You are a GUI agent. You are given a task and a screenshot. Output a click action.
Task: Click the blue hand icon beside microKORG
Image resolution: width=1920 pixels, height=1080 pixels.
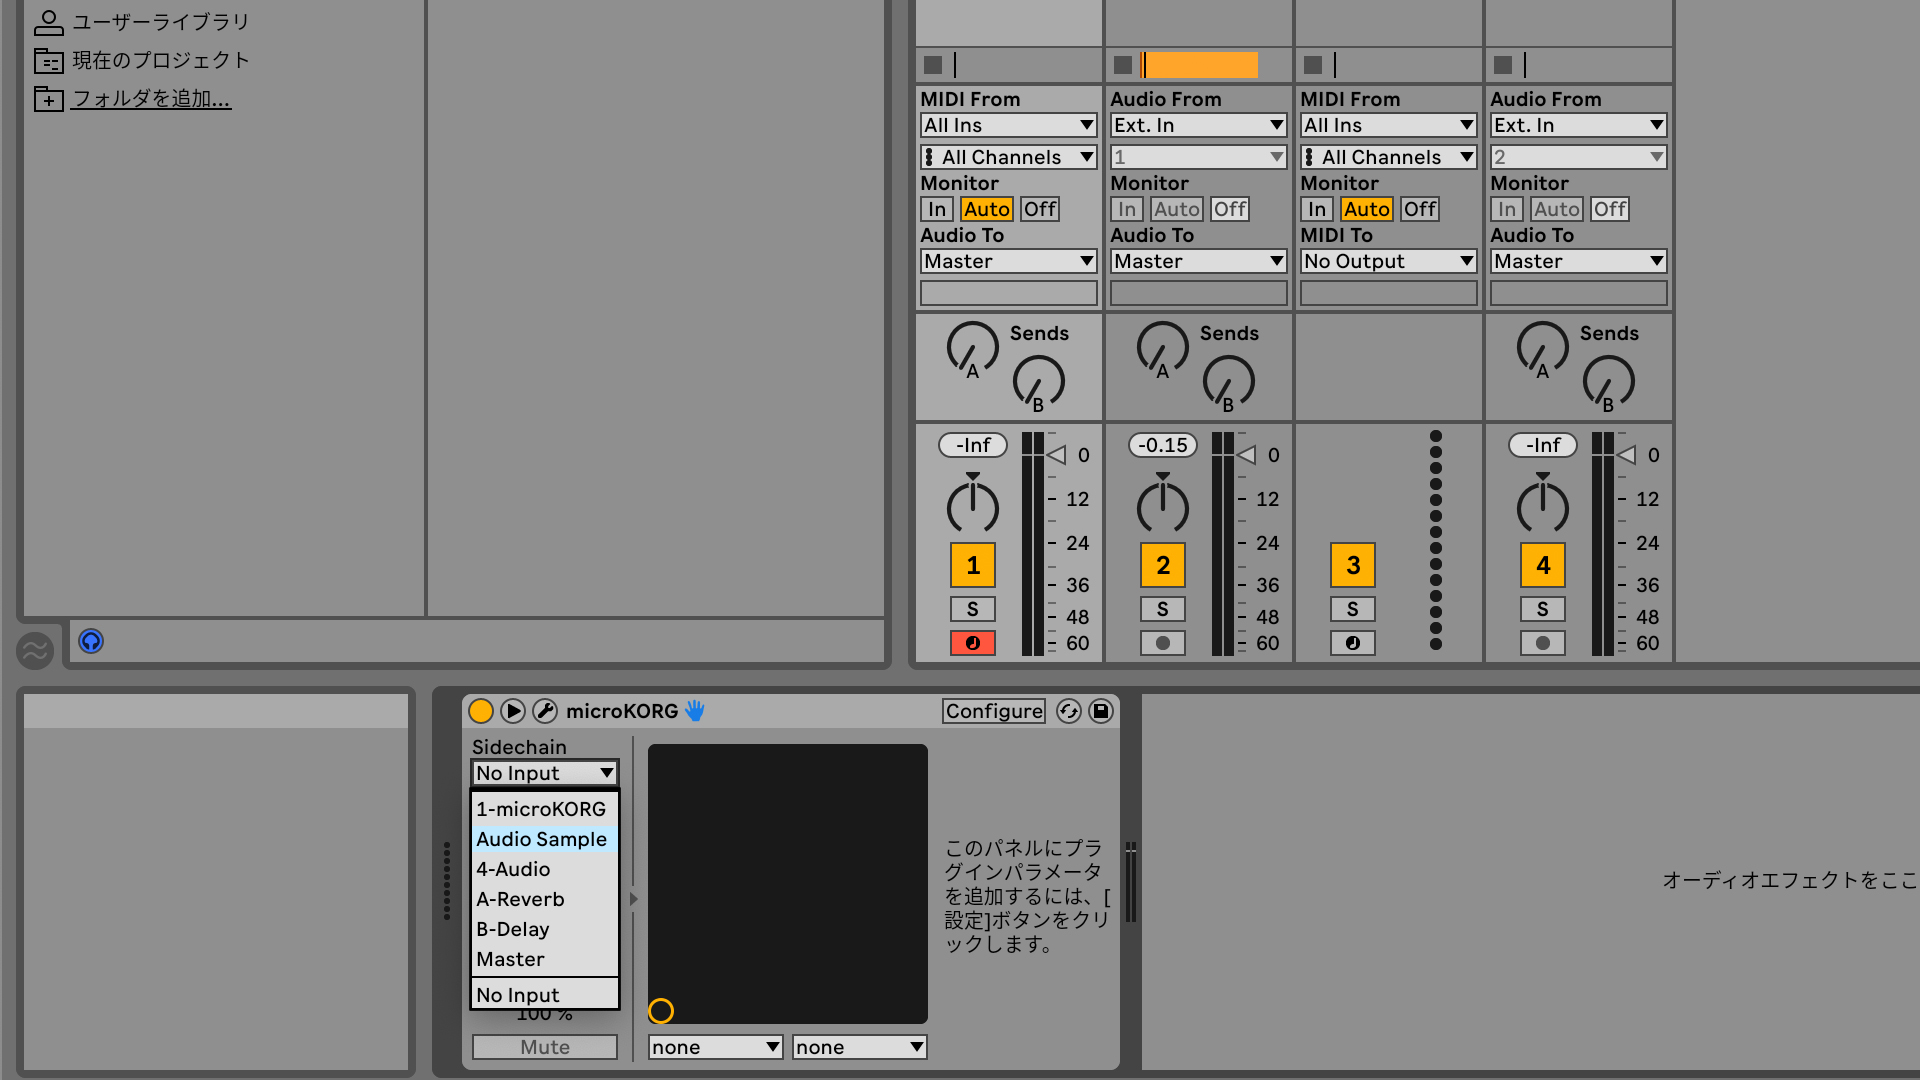click(695, 711)
